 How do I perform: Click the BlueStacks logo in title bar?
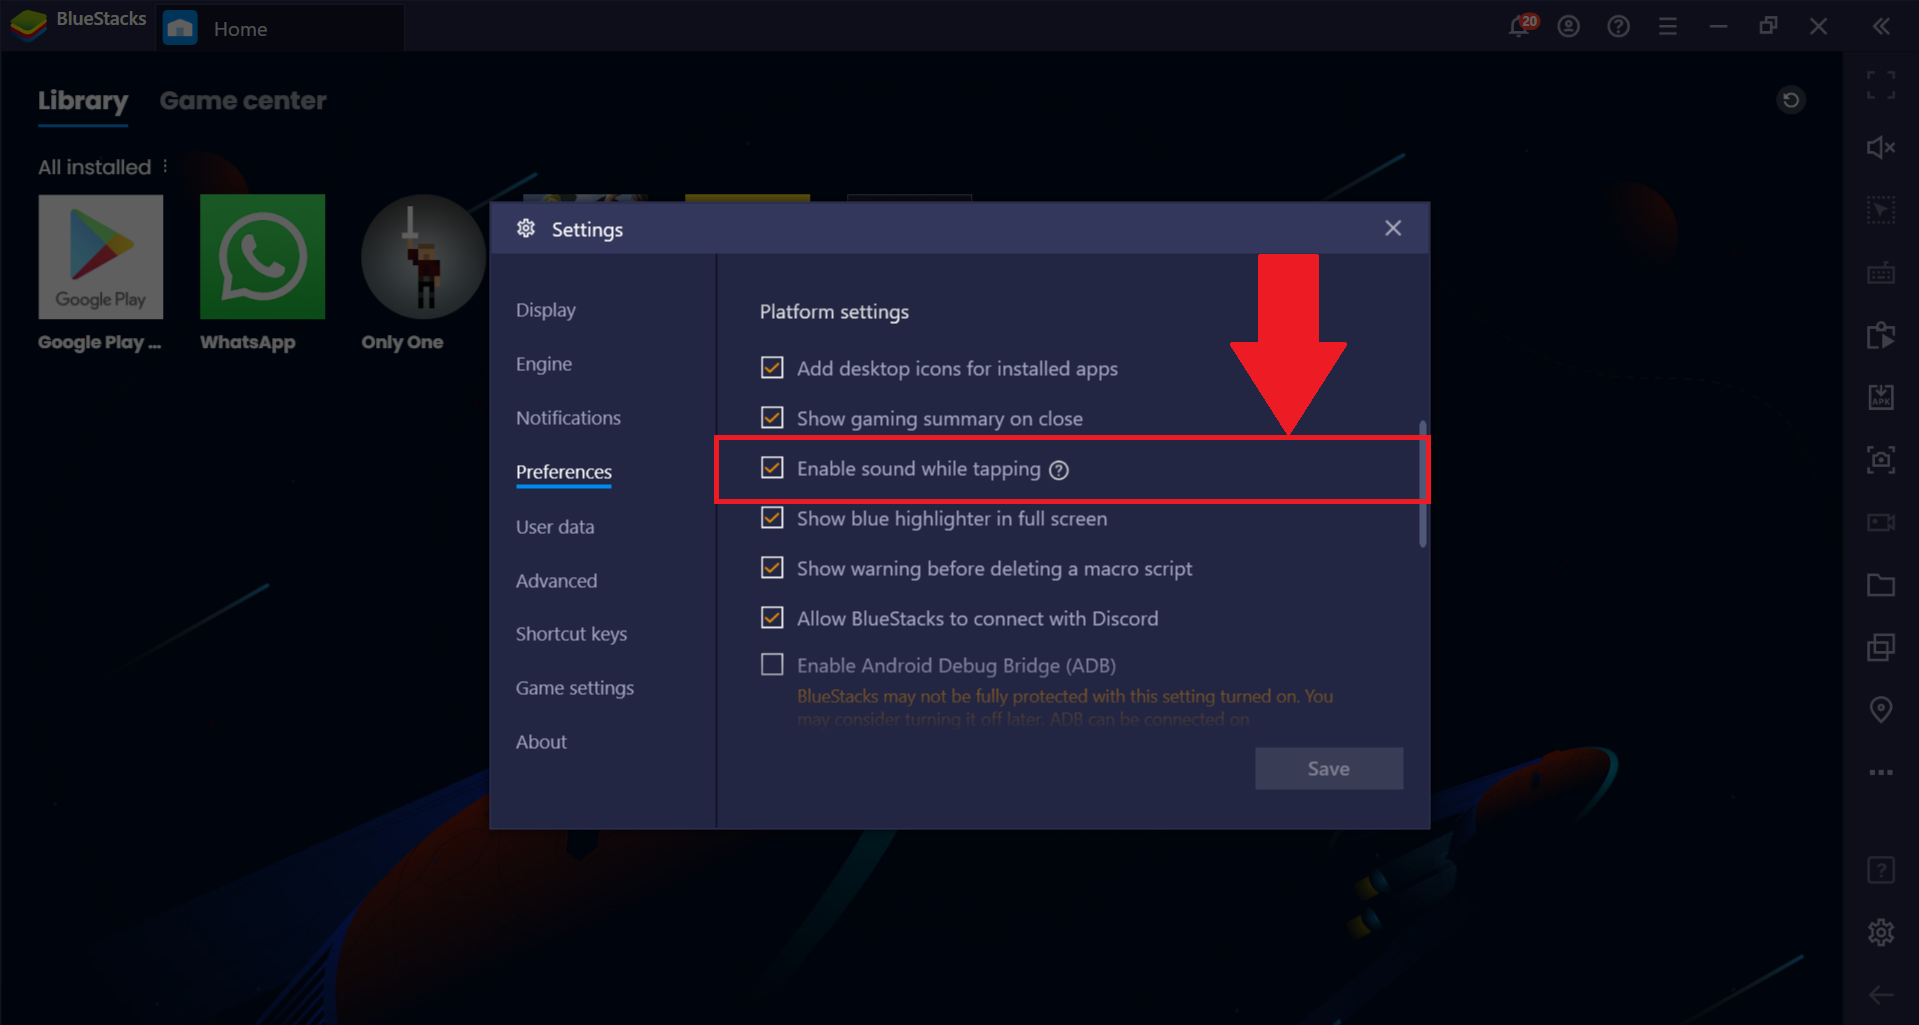[28, 24]
